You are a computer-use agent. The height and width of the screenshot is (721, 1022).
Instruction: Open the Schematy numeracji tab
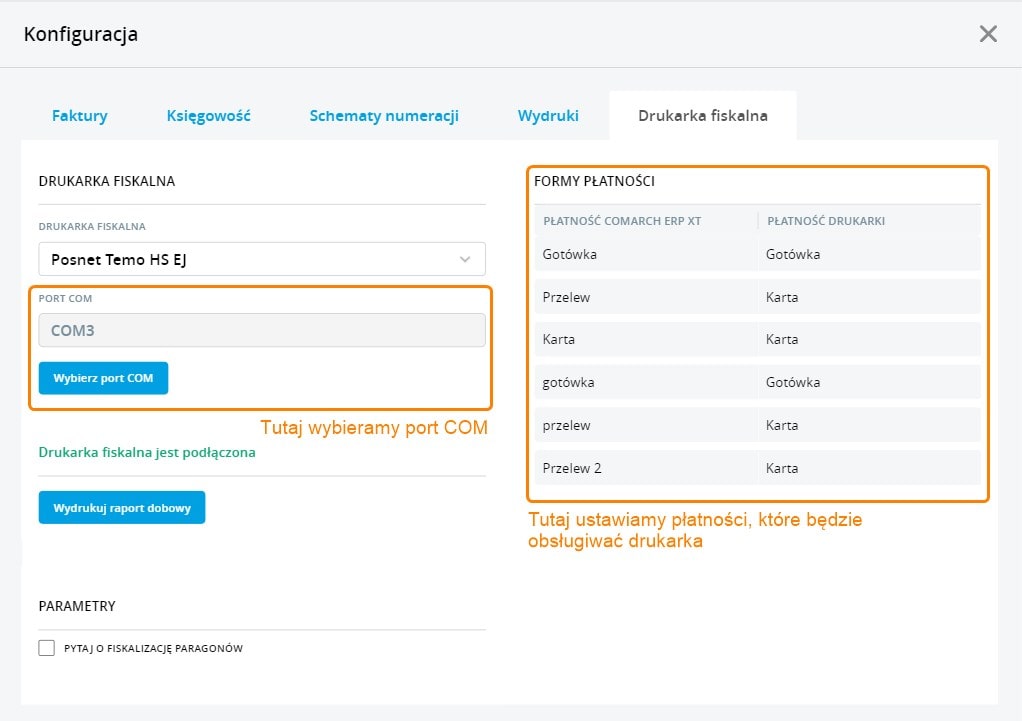click(384, 116)
